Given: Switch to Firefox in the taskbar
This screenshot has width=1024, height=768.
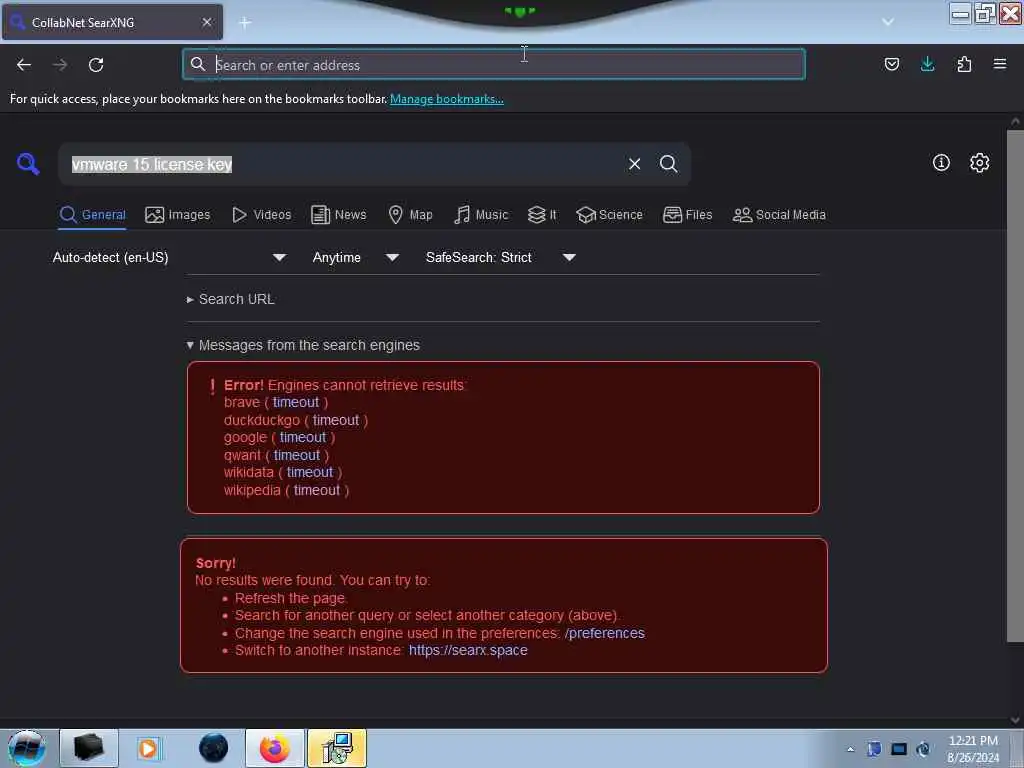Looking at the screenshot, I should click(275, 748).
